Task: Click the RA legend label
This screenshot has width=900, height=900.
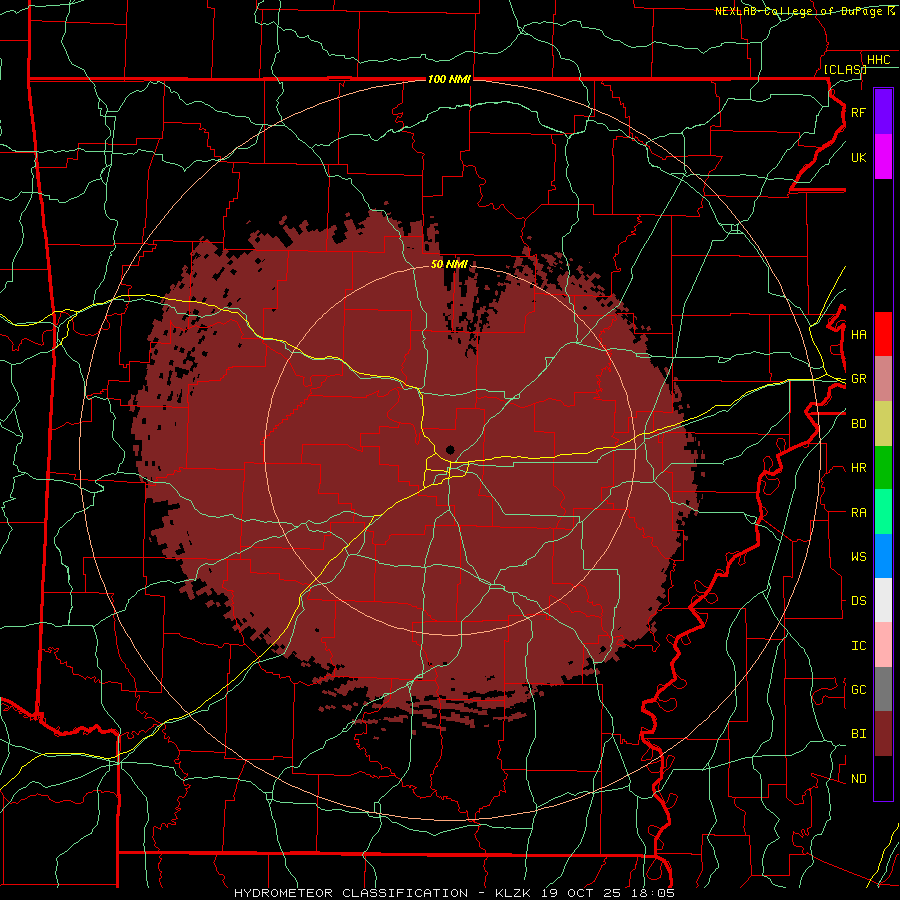Action: coord(858,512)
